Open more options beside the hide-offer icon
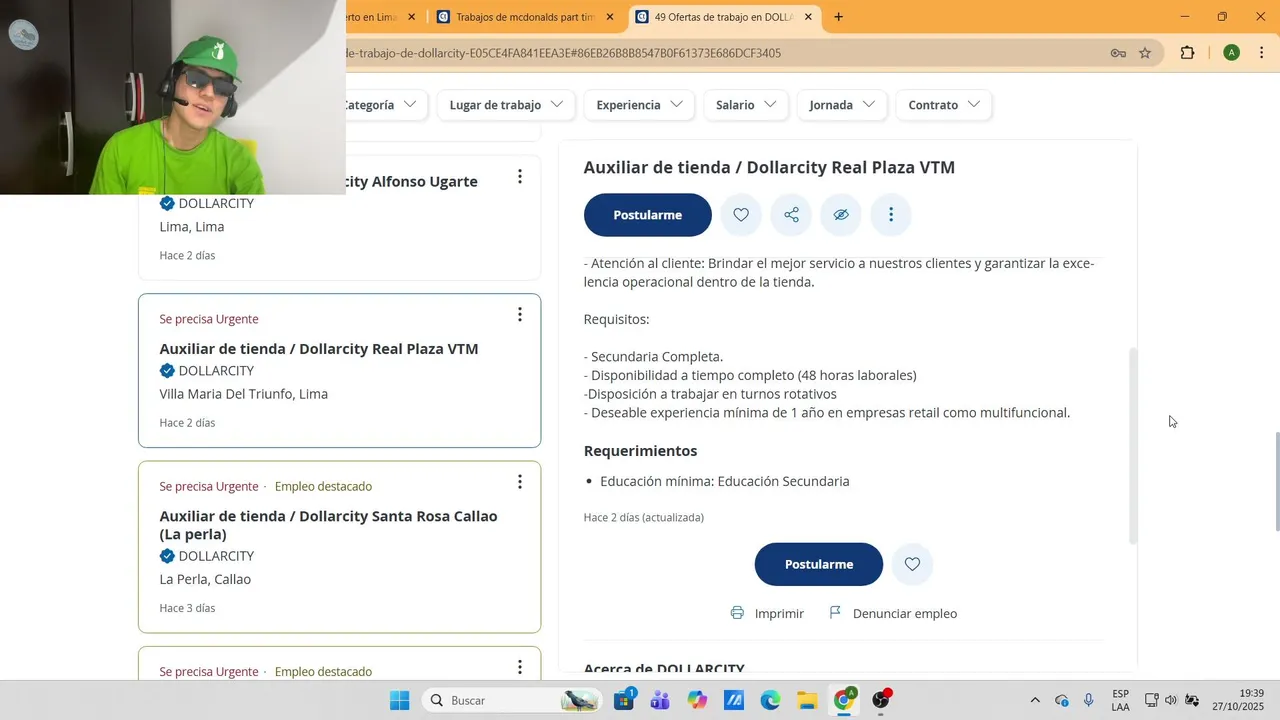Image resolution: width=1280 pixels, height=720 pixels. 891,215
